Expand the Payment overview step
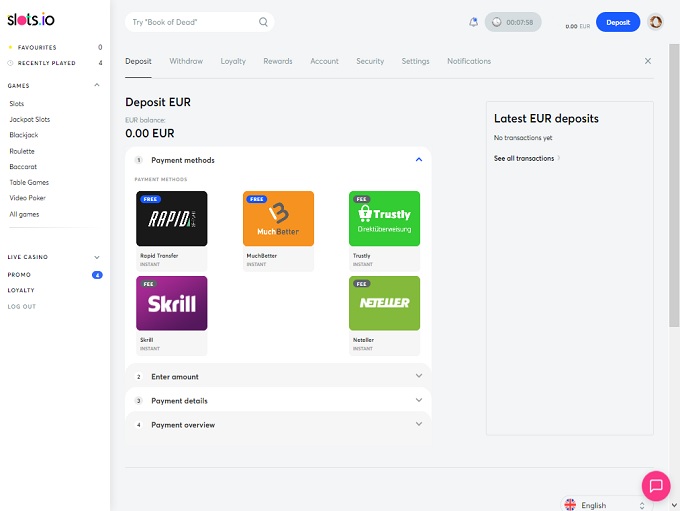Screen dimensions: 680x511 [x=419, y=425]
